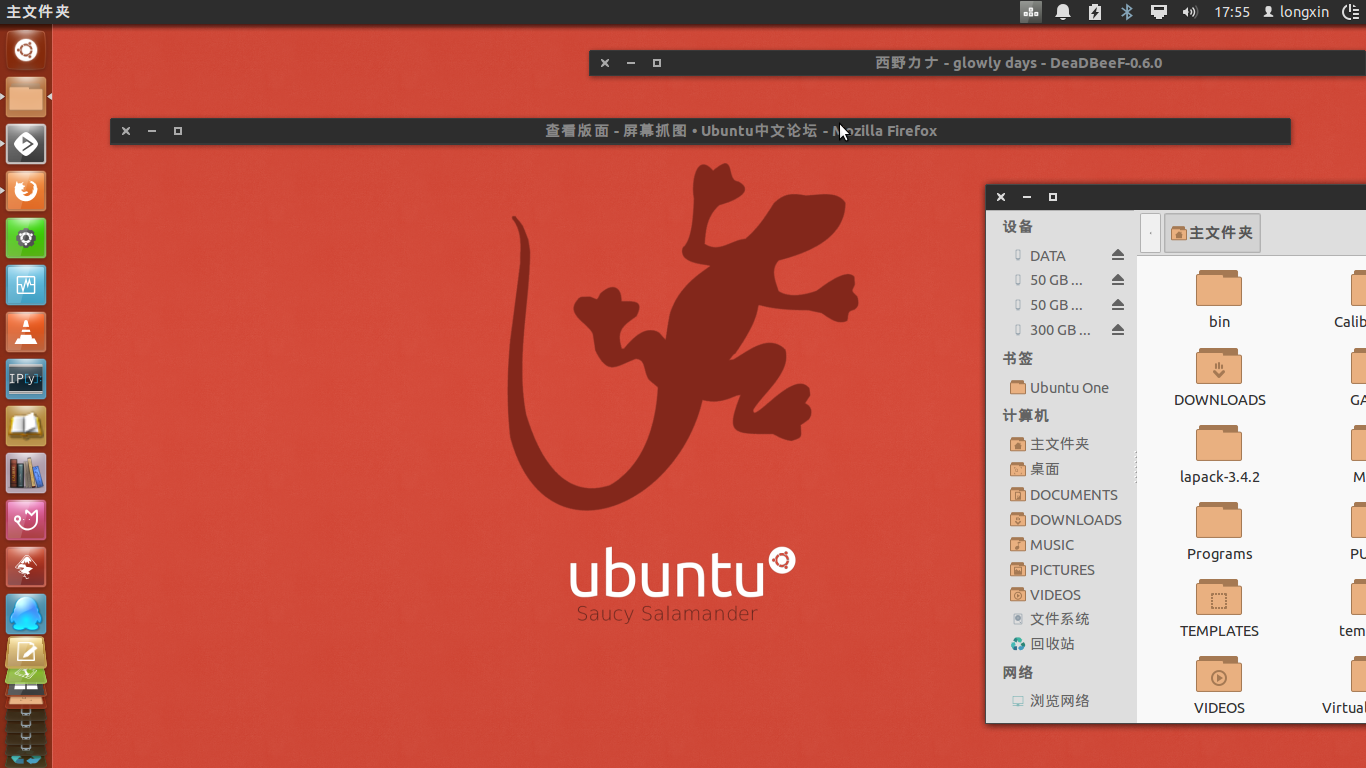This screenshot has height=768, width=1366.
Task: Eject the DATA drive in Files sidebar
Action: (x=1118, y=255)
